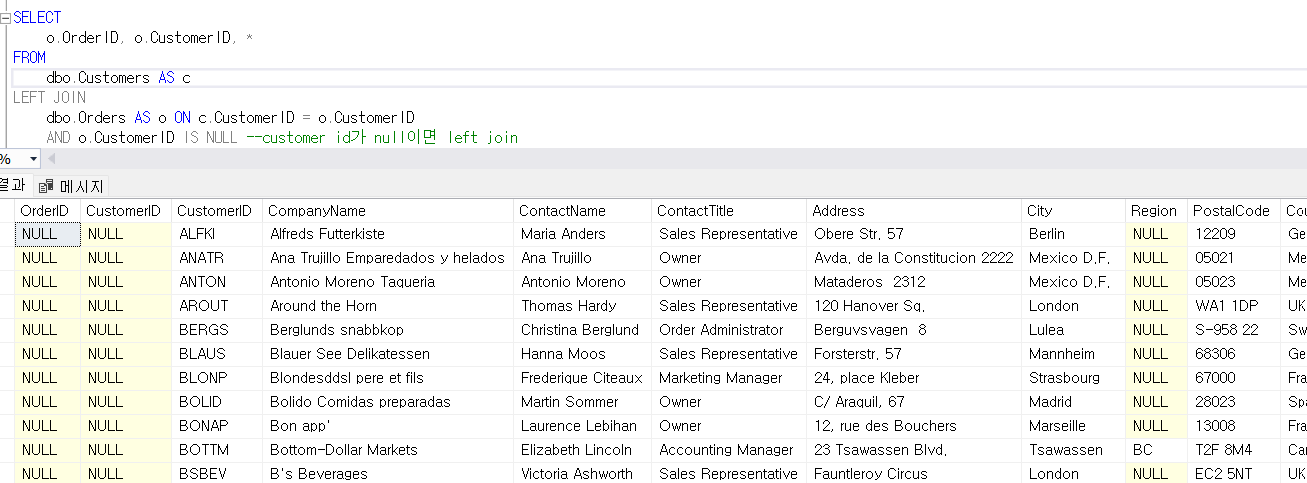Viewport: 1307px width, 483px height.
Task: Click the Tsawassen city cell
Action: 1073,450
